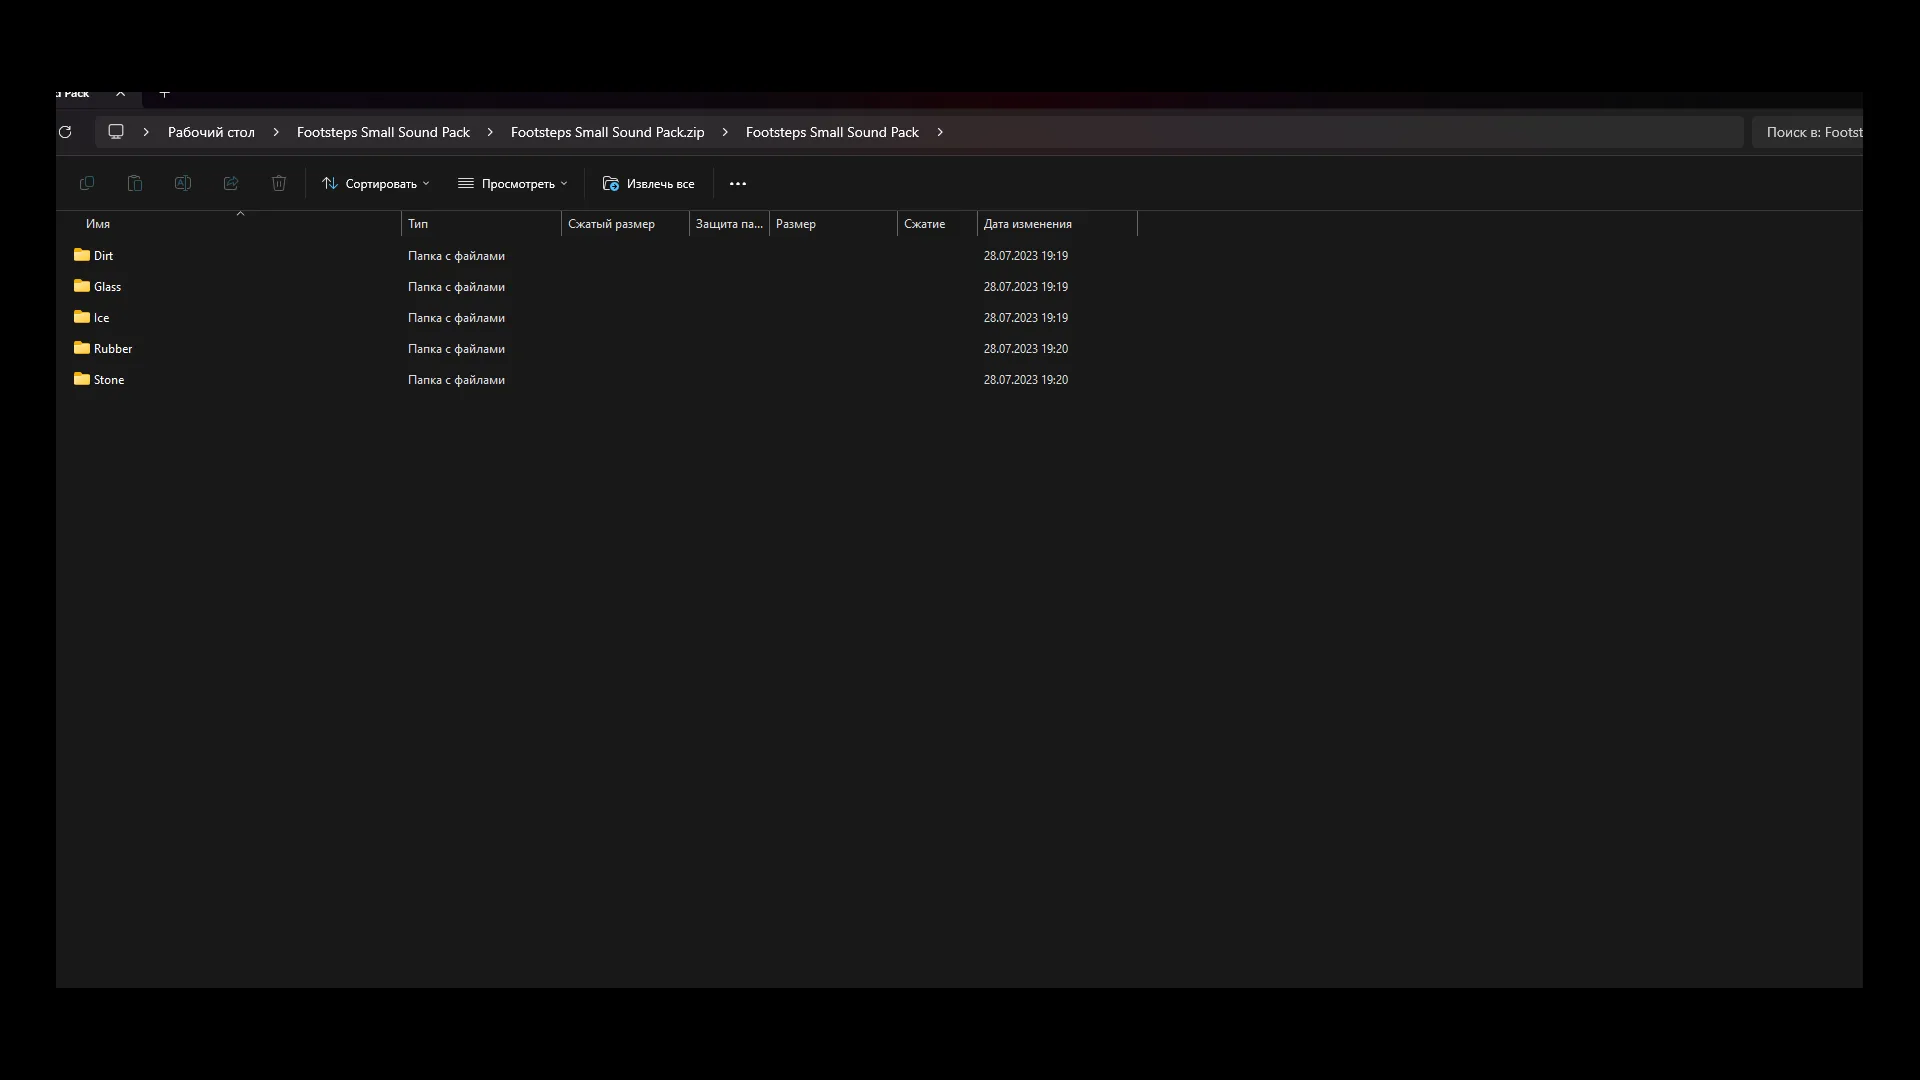Expand chevron after Рабочий стол breadcrumb
This screenshot has height=1080, width=1920.
(x=276, y=132)
